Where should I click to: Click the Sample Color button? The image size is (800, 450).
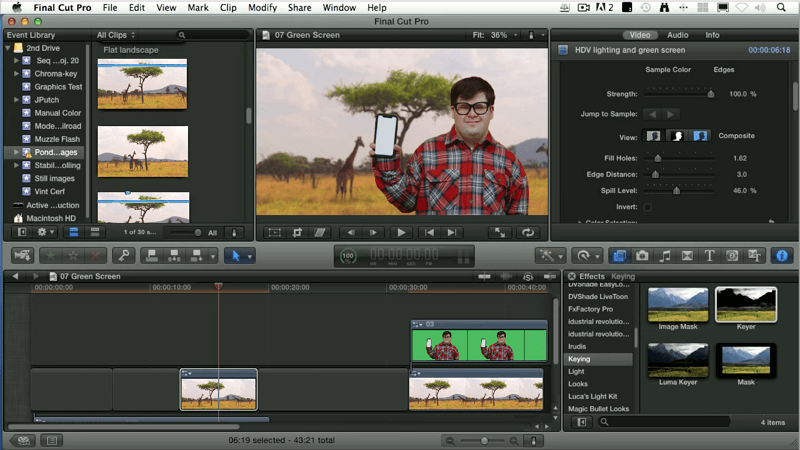[x=668, y=69]
